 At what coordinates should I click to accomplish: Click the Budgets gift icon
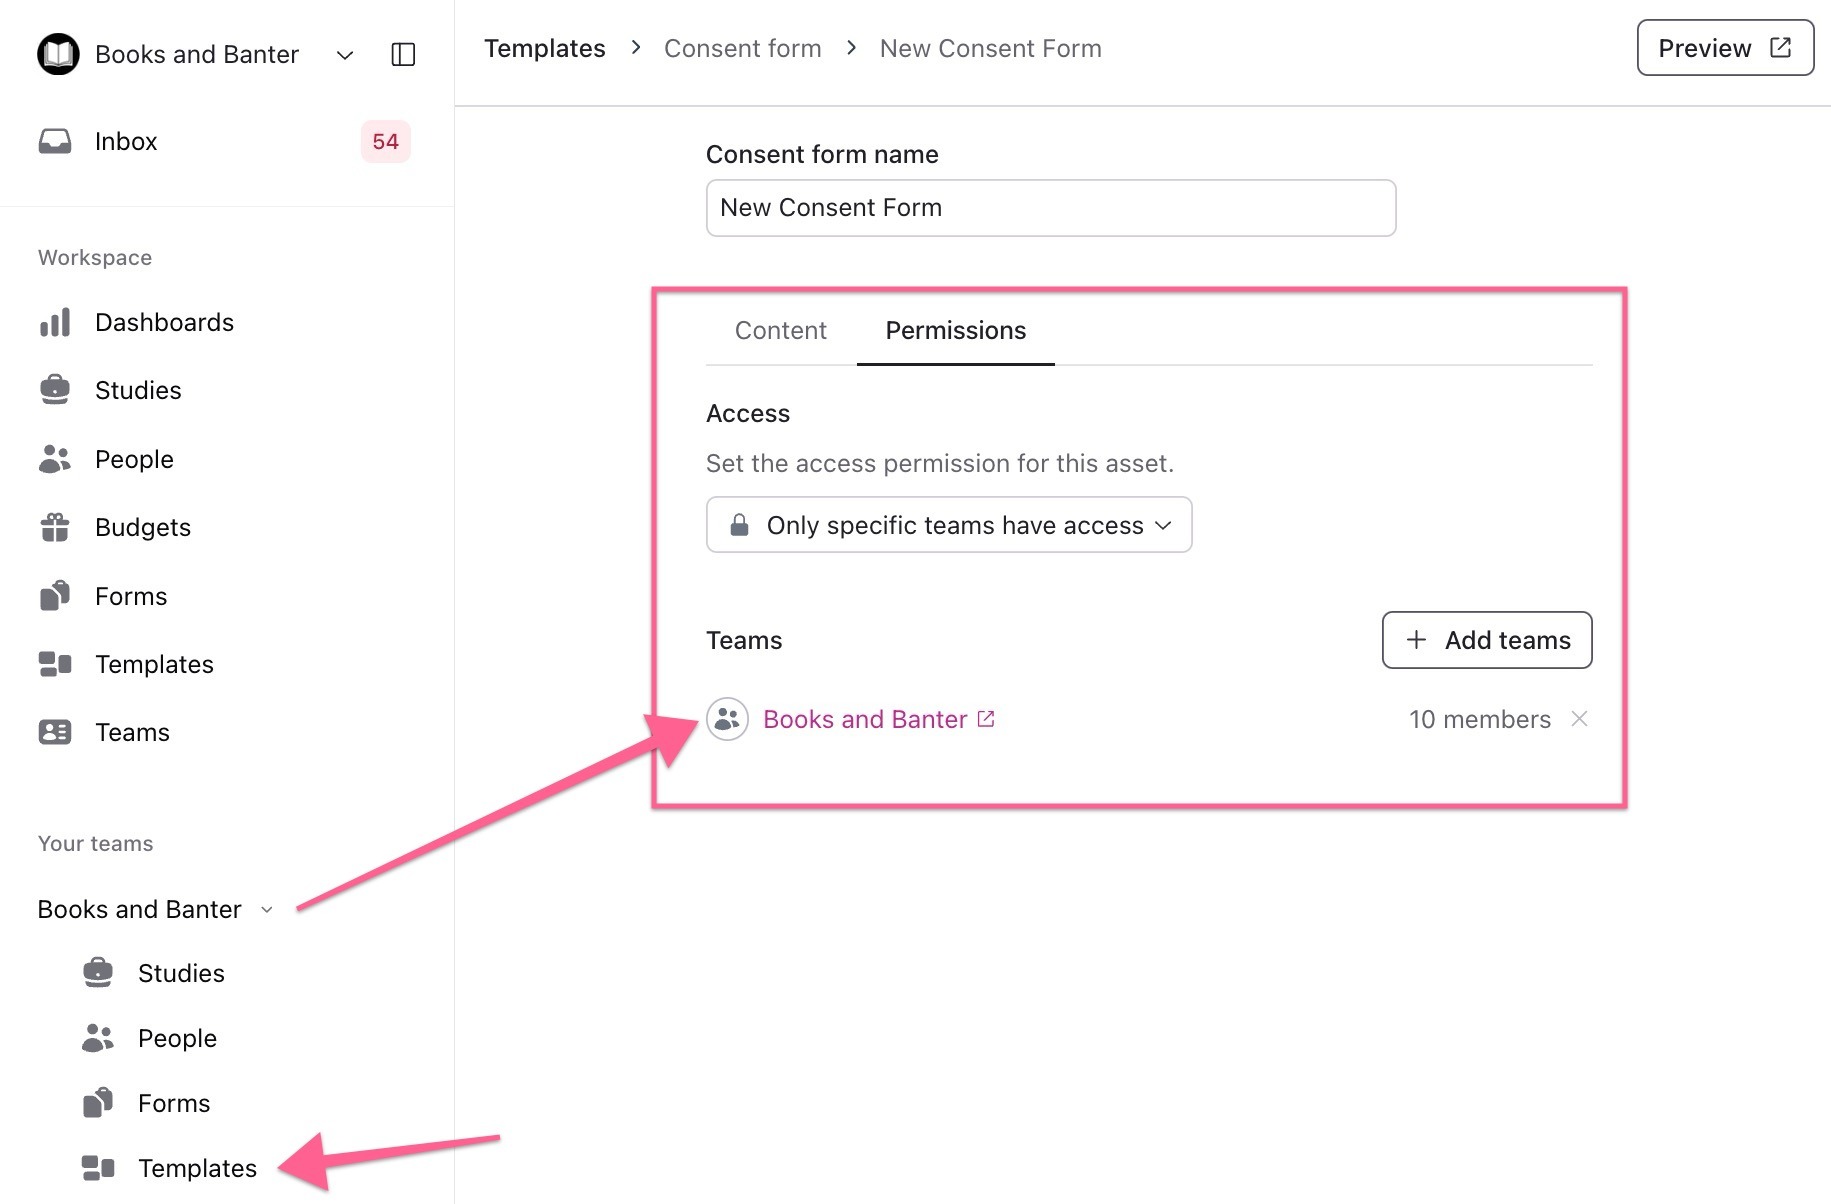coord(55,527)
